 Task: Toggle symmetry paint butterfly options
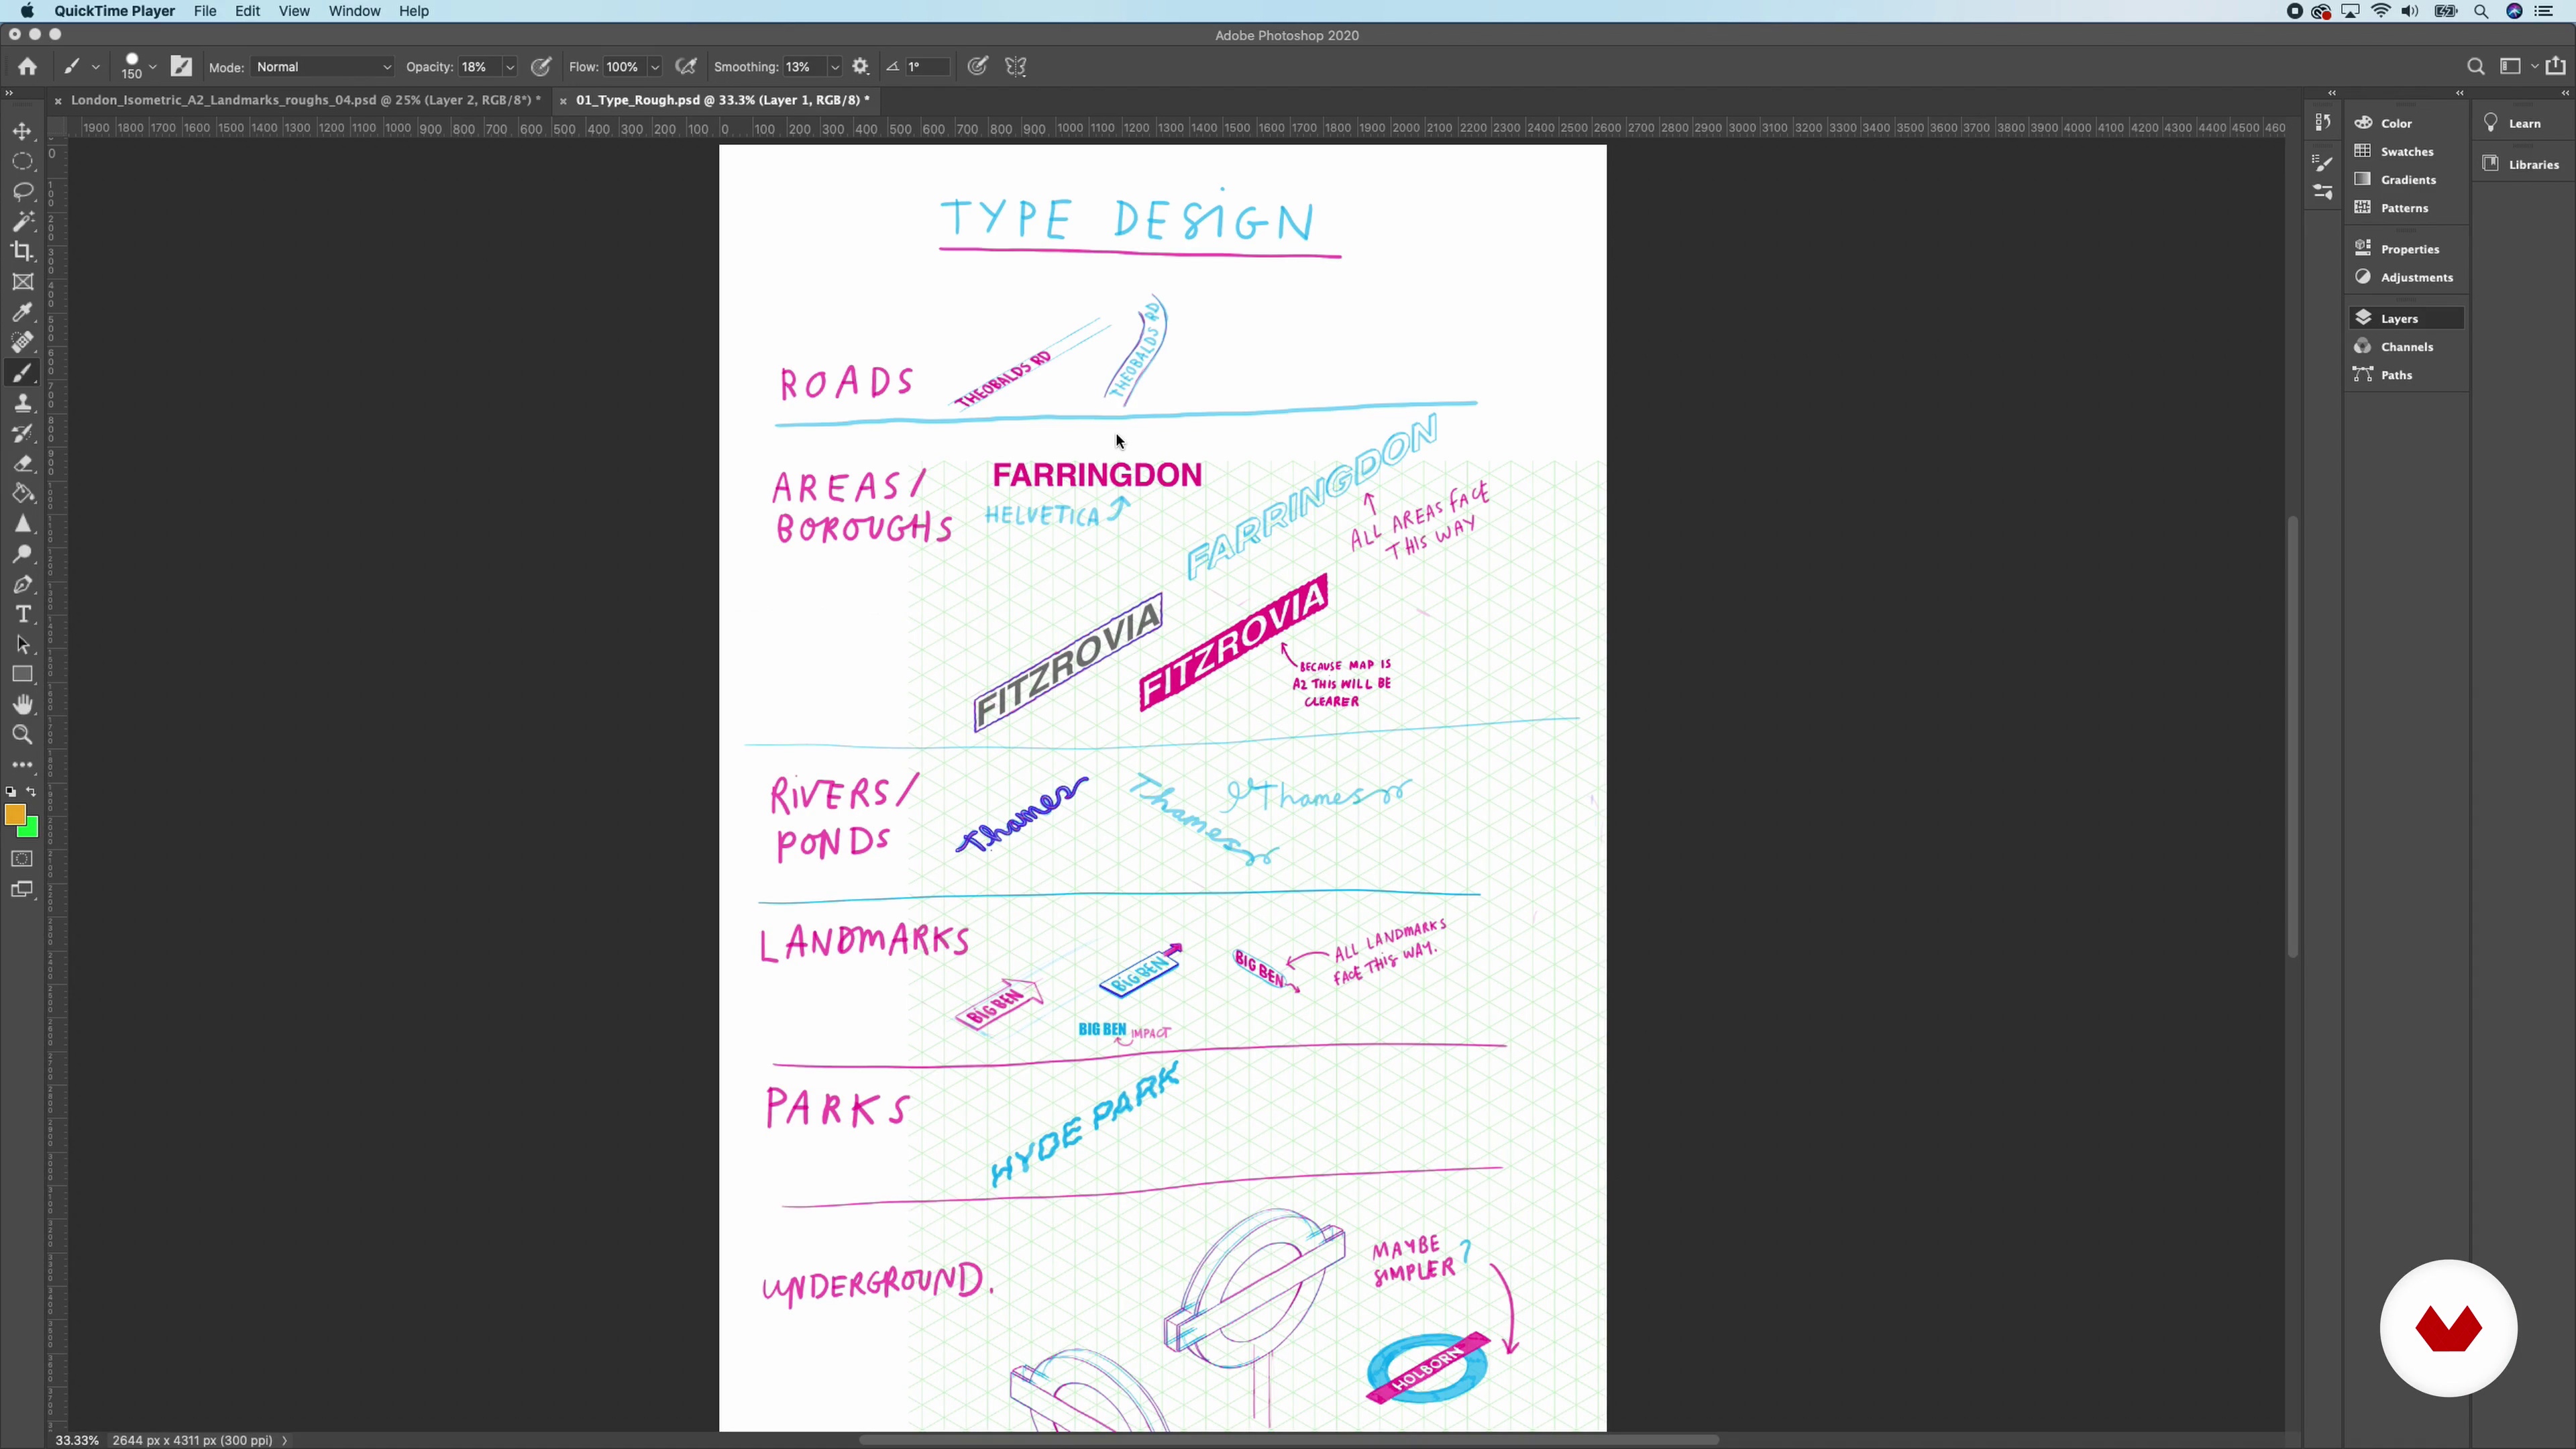[x=1016, y=66]
